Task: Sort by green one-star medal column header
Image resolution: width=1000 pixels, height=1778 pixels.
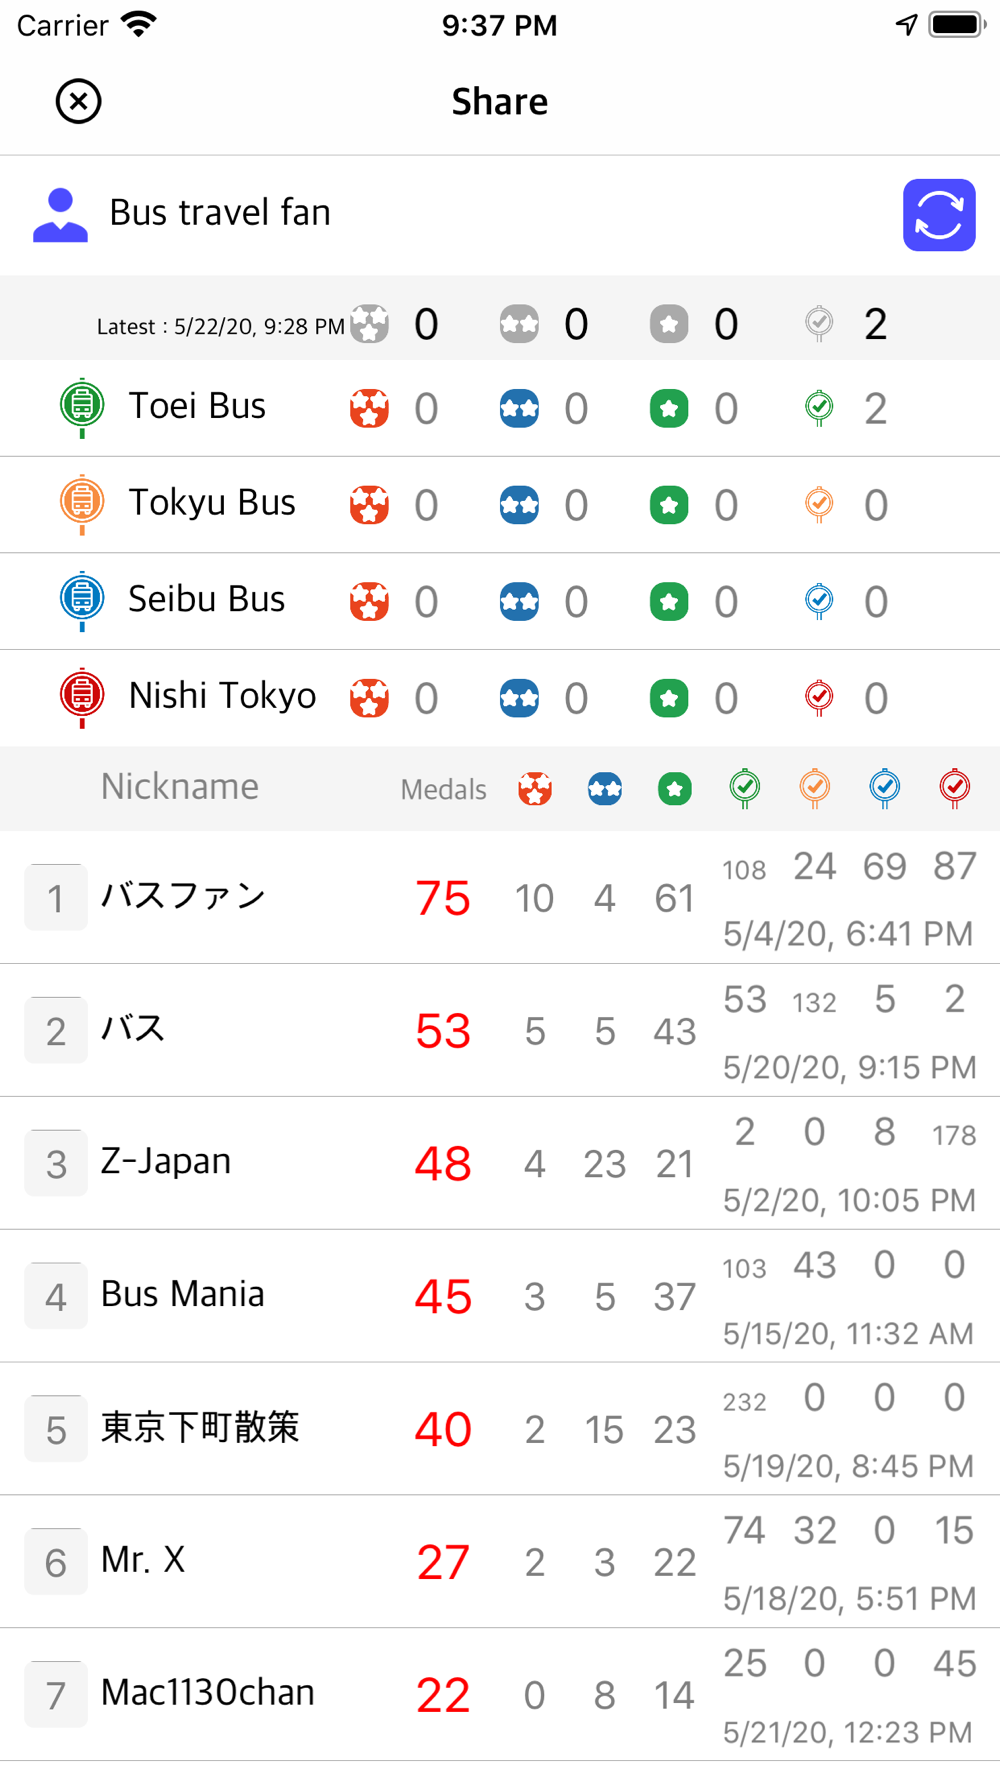Action: 675,789
